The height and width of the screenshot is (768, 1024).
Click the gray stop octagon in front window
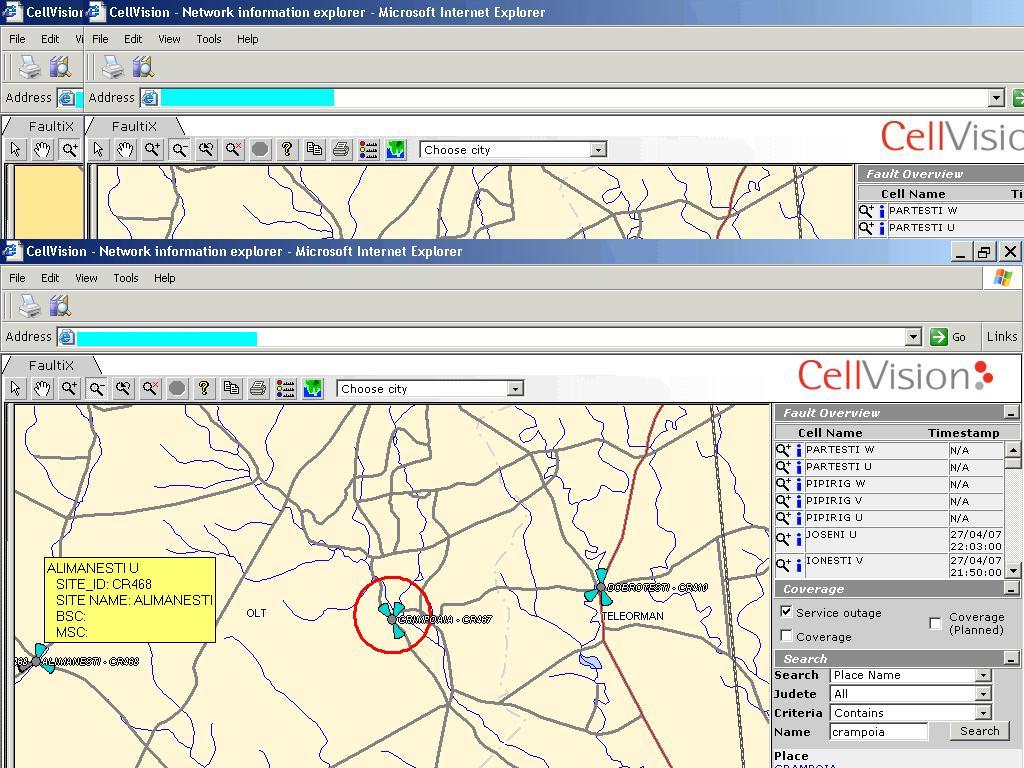(177, 389)
